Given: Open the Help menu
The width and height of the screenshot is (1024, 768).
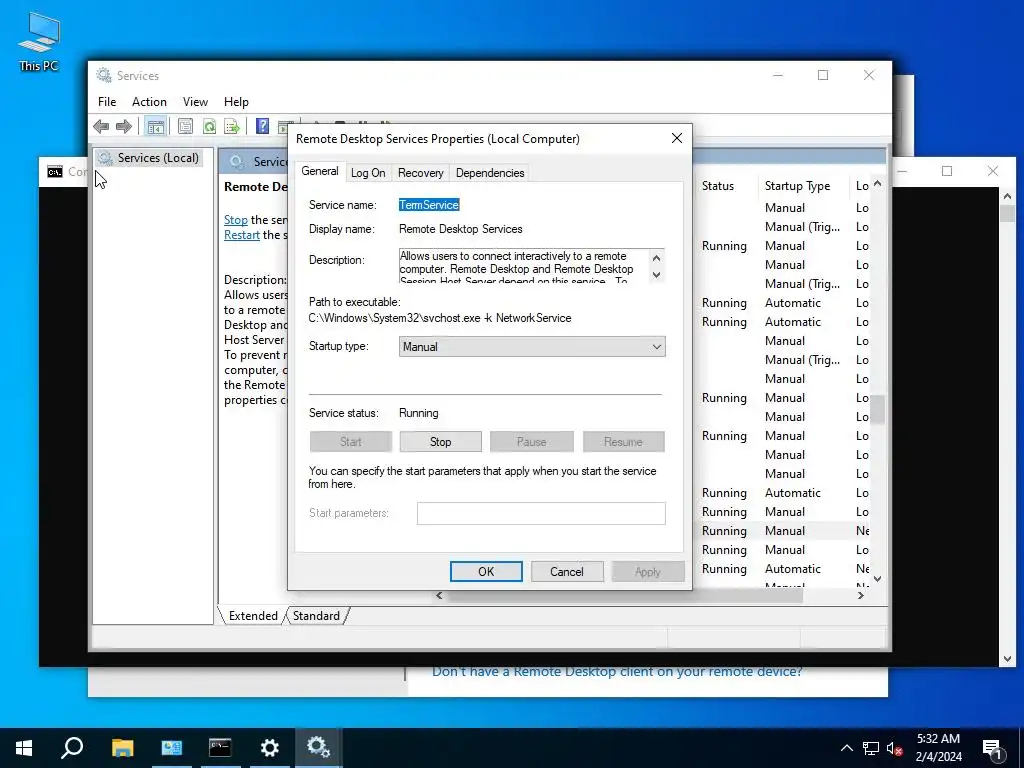Looking at the screenshot, I should (236, 102).
